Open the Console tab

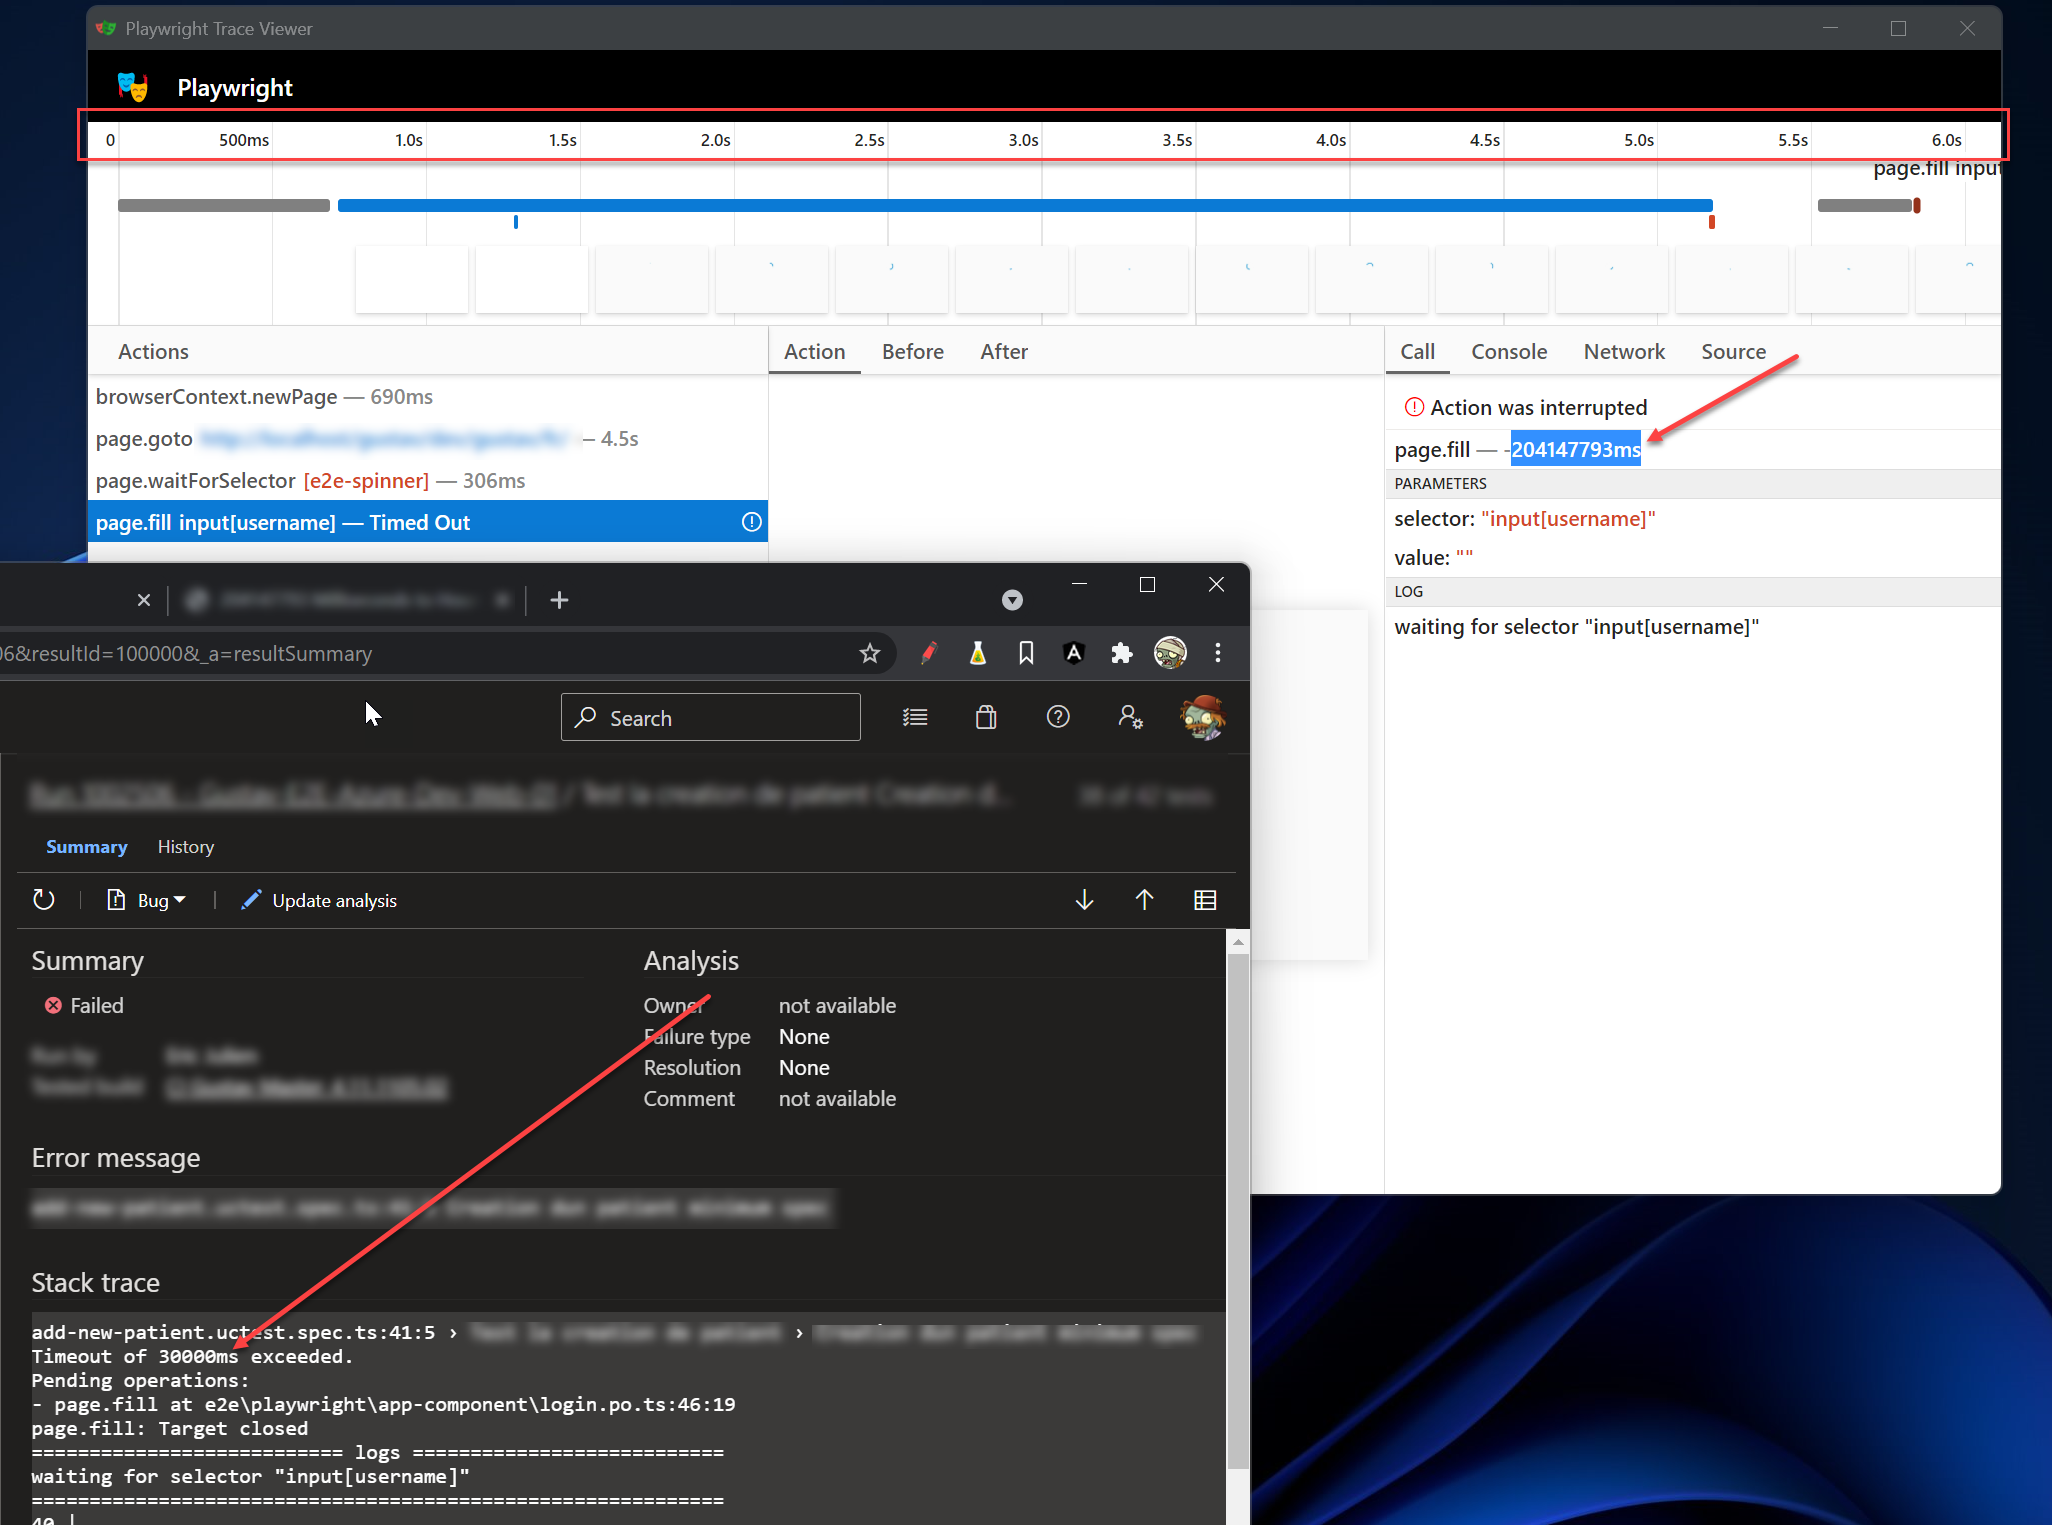(1508, 352)
